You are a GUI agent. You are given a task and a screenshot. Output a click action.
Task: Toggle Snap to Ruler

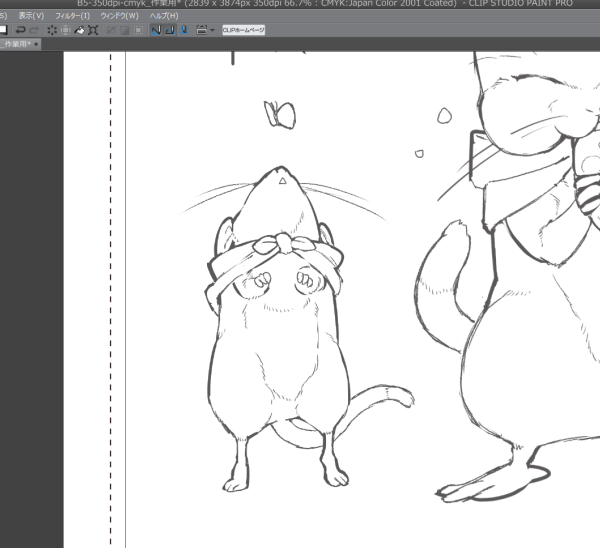point(156,30)
